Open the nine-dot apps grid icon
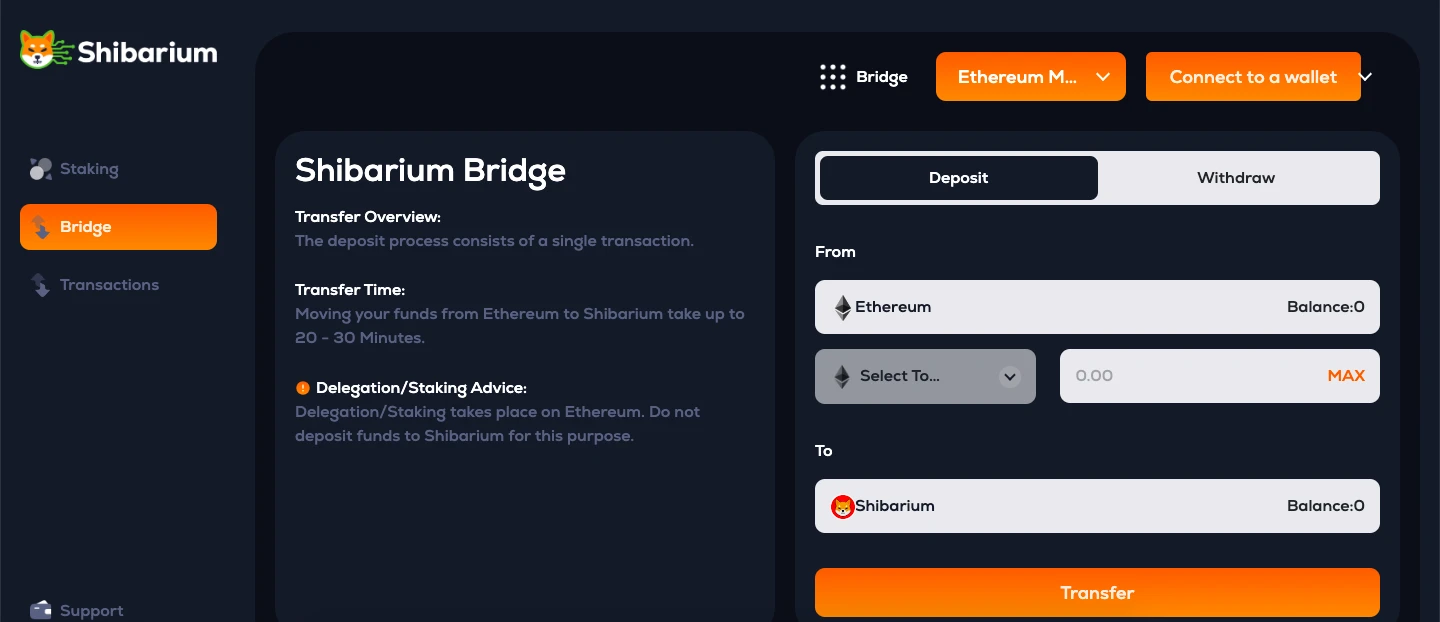The width and height of the screenshot is (1440, 622). pyautogui.click(x=832, y=77)
